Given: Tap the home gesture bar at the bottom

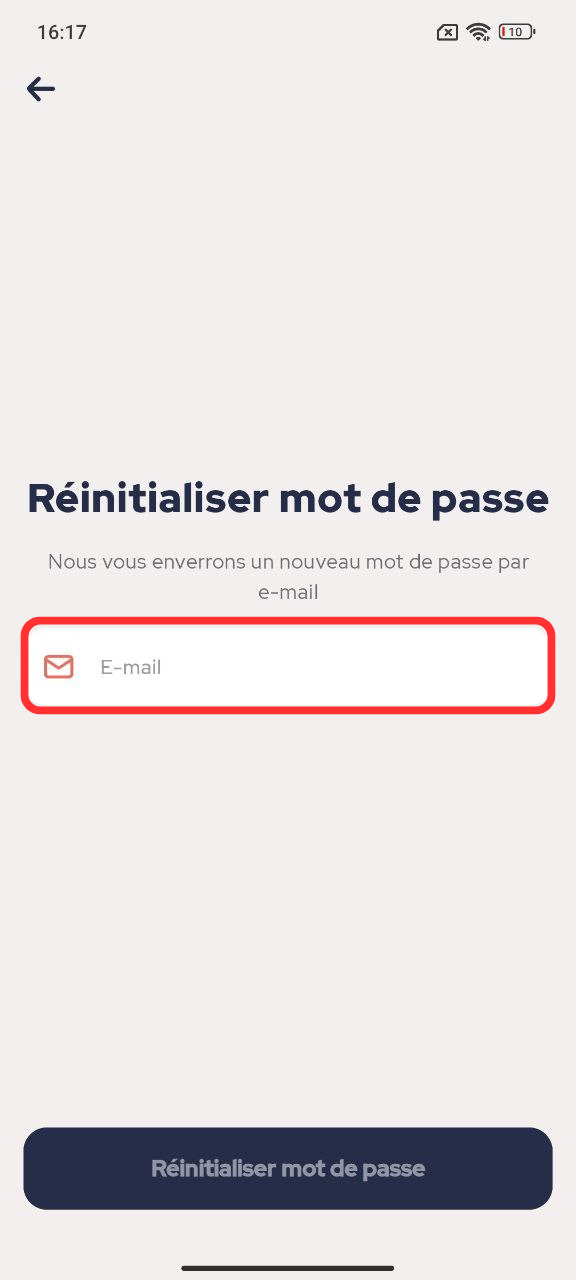Looking at the screenshot, I should click(x=288, y=1268).
